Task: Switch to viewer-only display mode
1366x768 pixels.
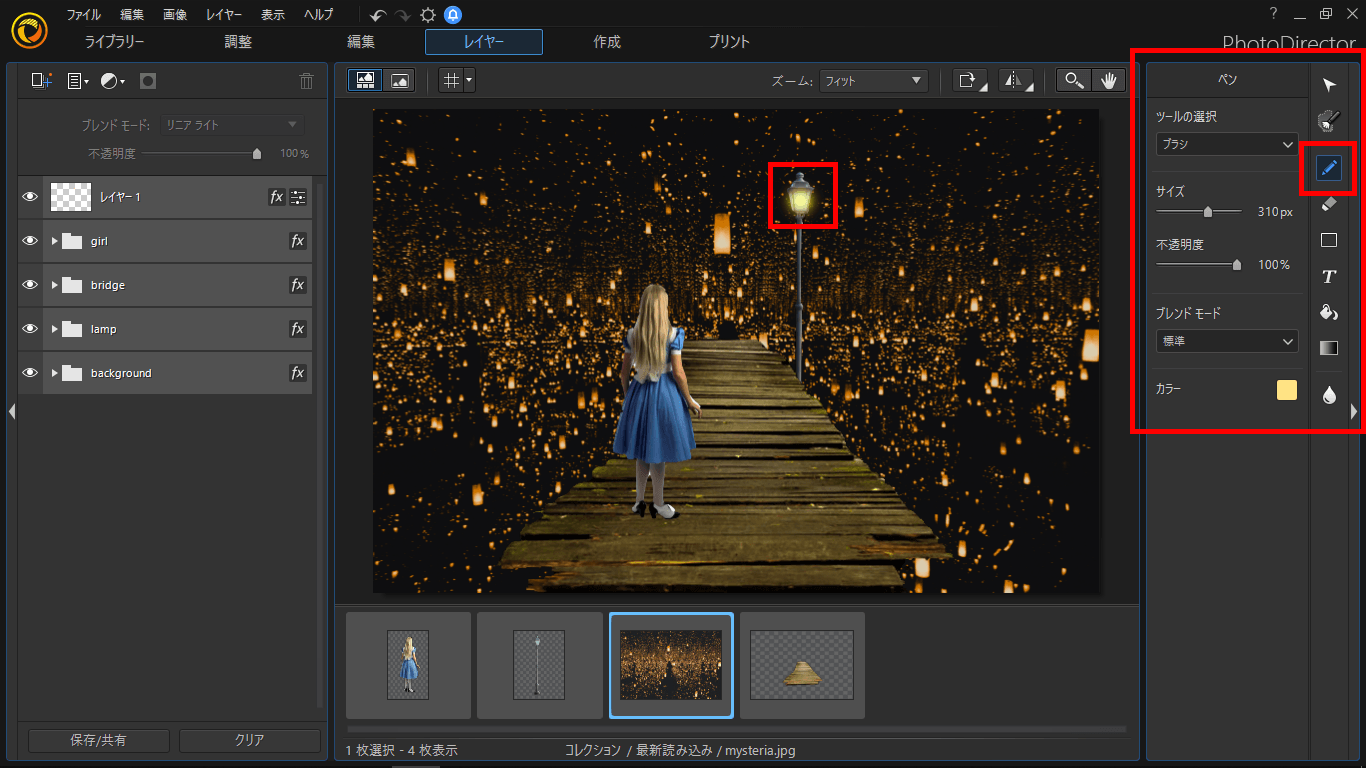Action: point(399,81)
